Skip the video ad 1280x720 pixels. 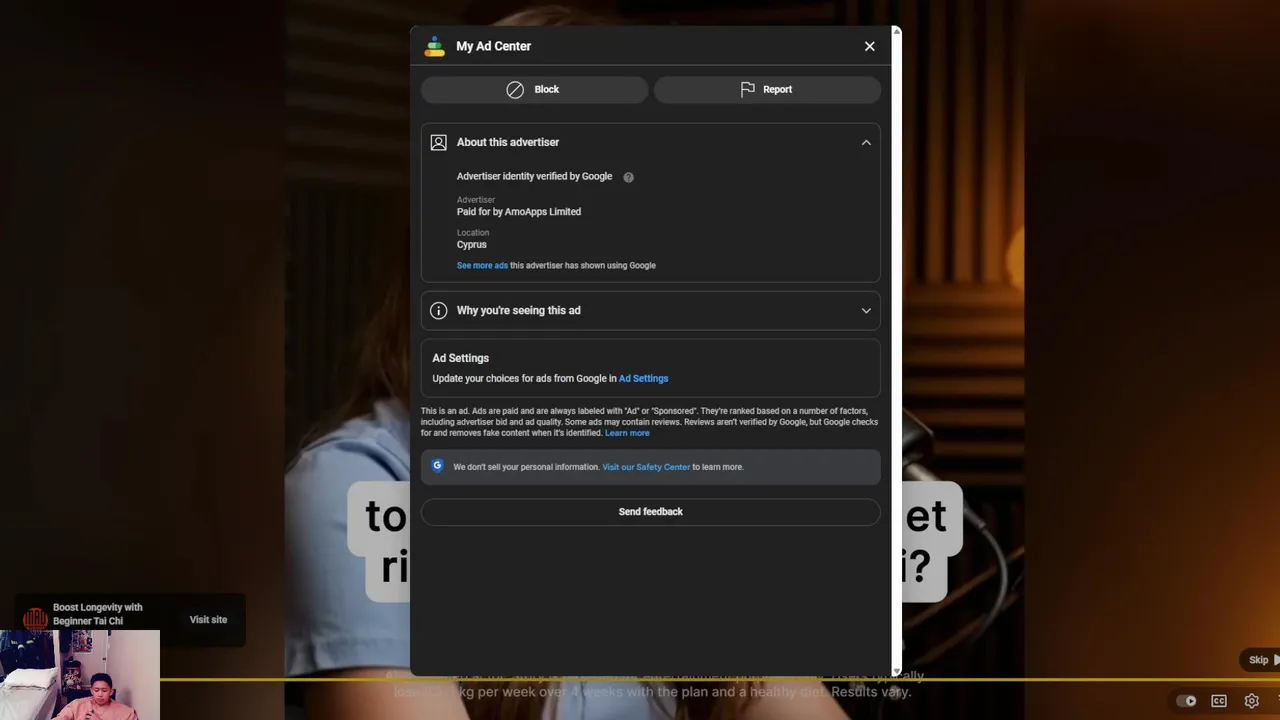coord(1262,660)
